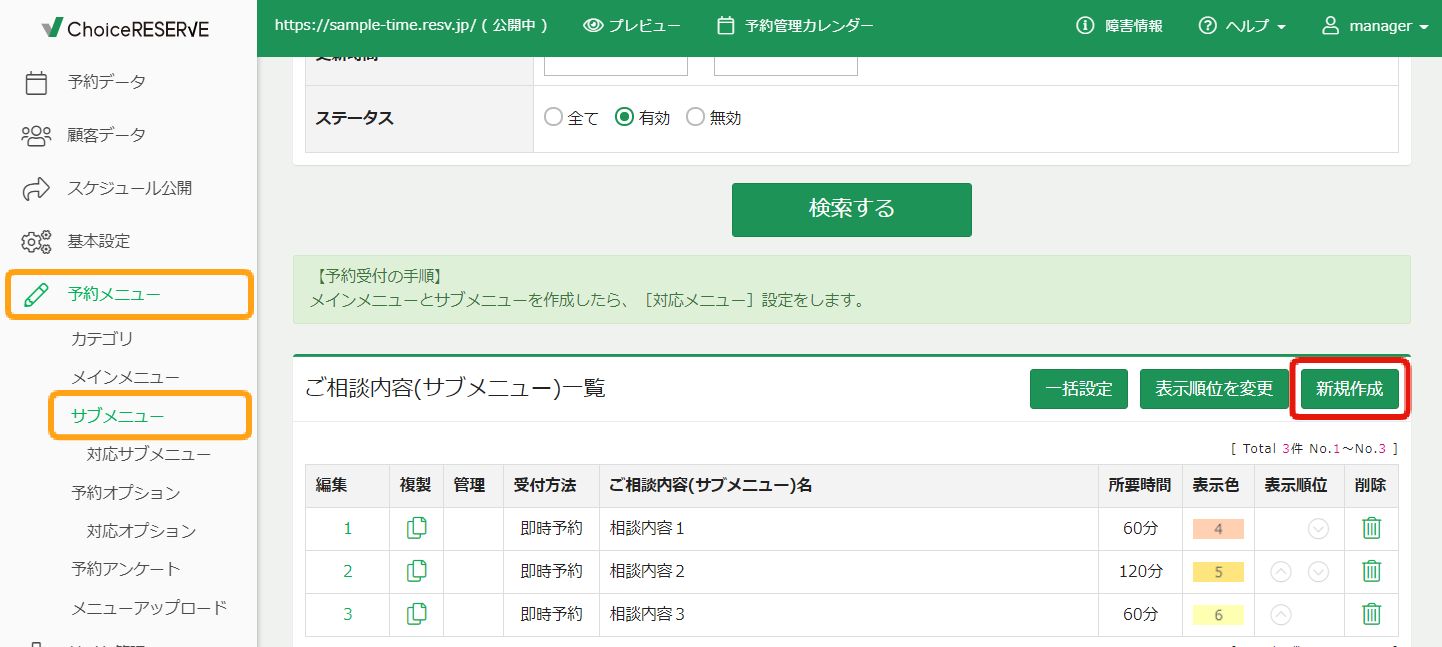Image resolution: width=1442 pixels, height=647 pixels.
Task: Click the ChoiceRESERVE logo
Action: (126, 29)
